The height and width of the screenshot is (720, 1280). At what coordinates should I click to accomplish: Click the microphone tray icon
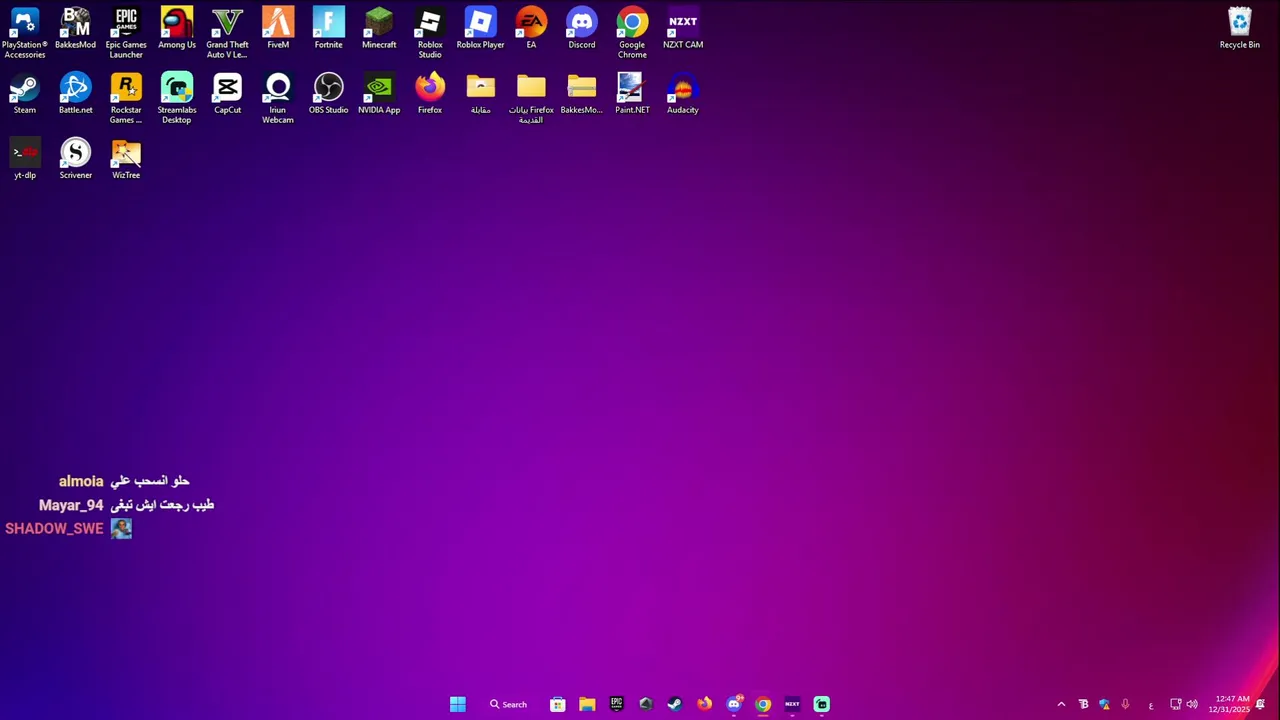pos(1125,704)
